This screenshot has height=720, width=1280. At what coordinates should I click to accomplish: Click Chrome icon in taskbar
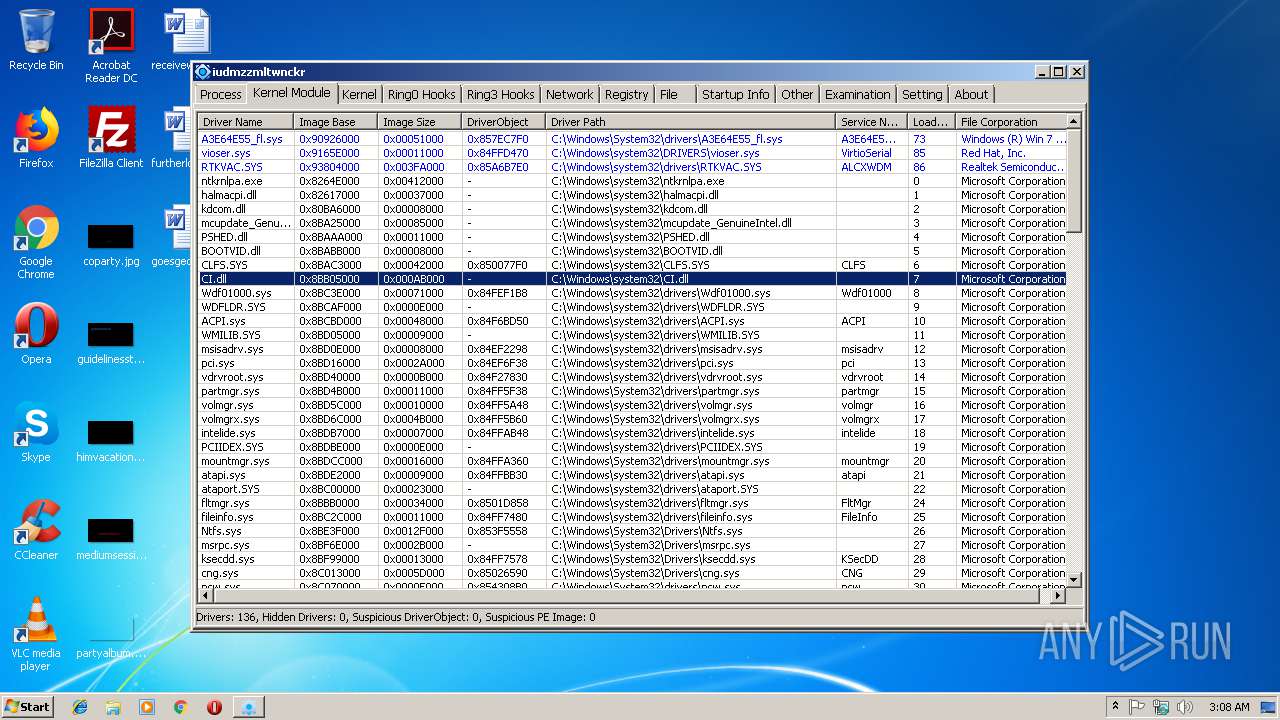click(180, 707)
